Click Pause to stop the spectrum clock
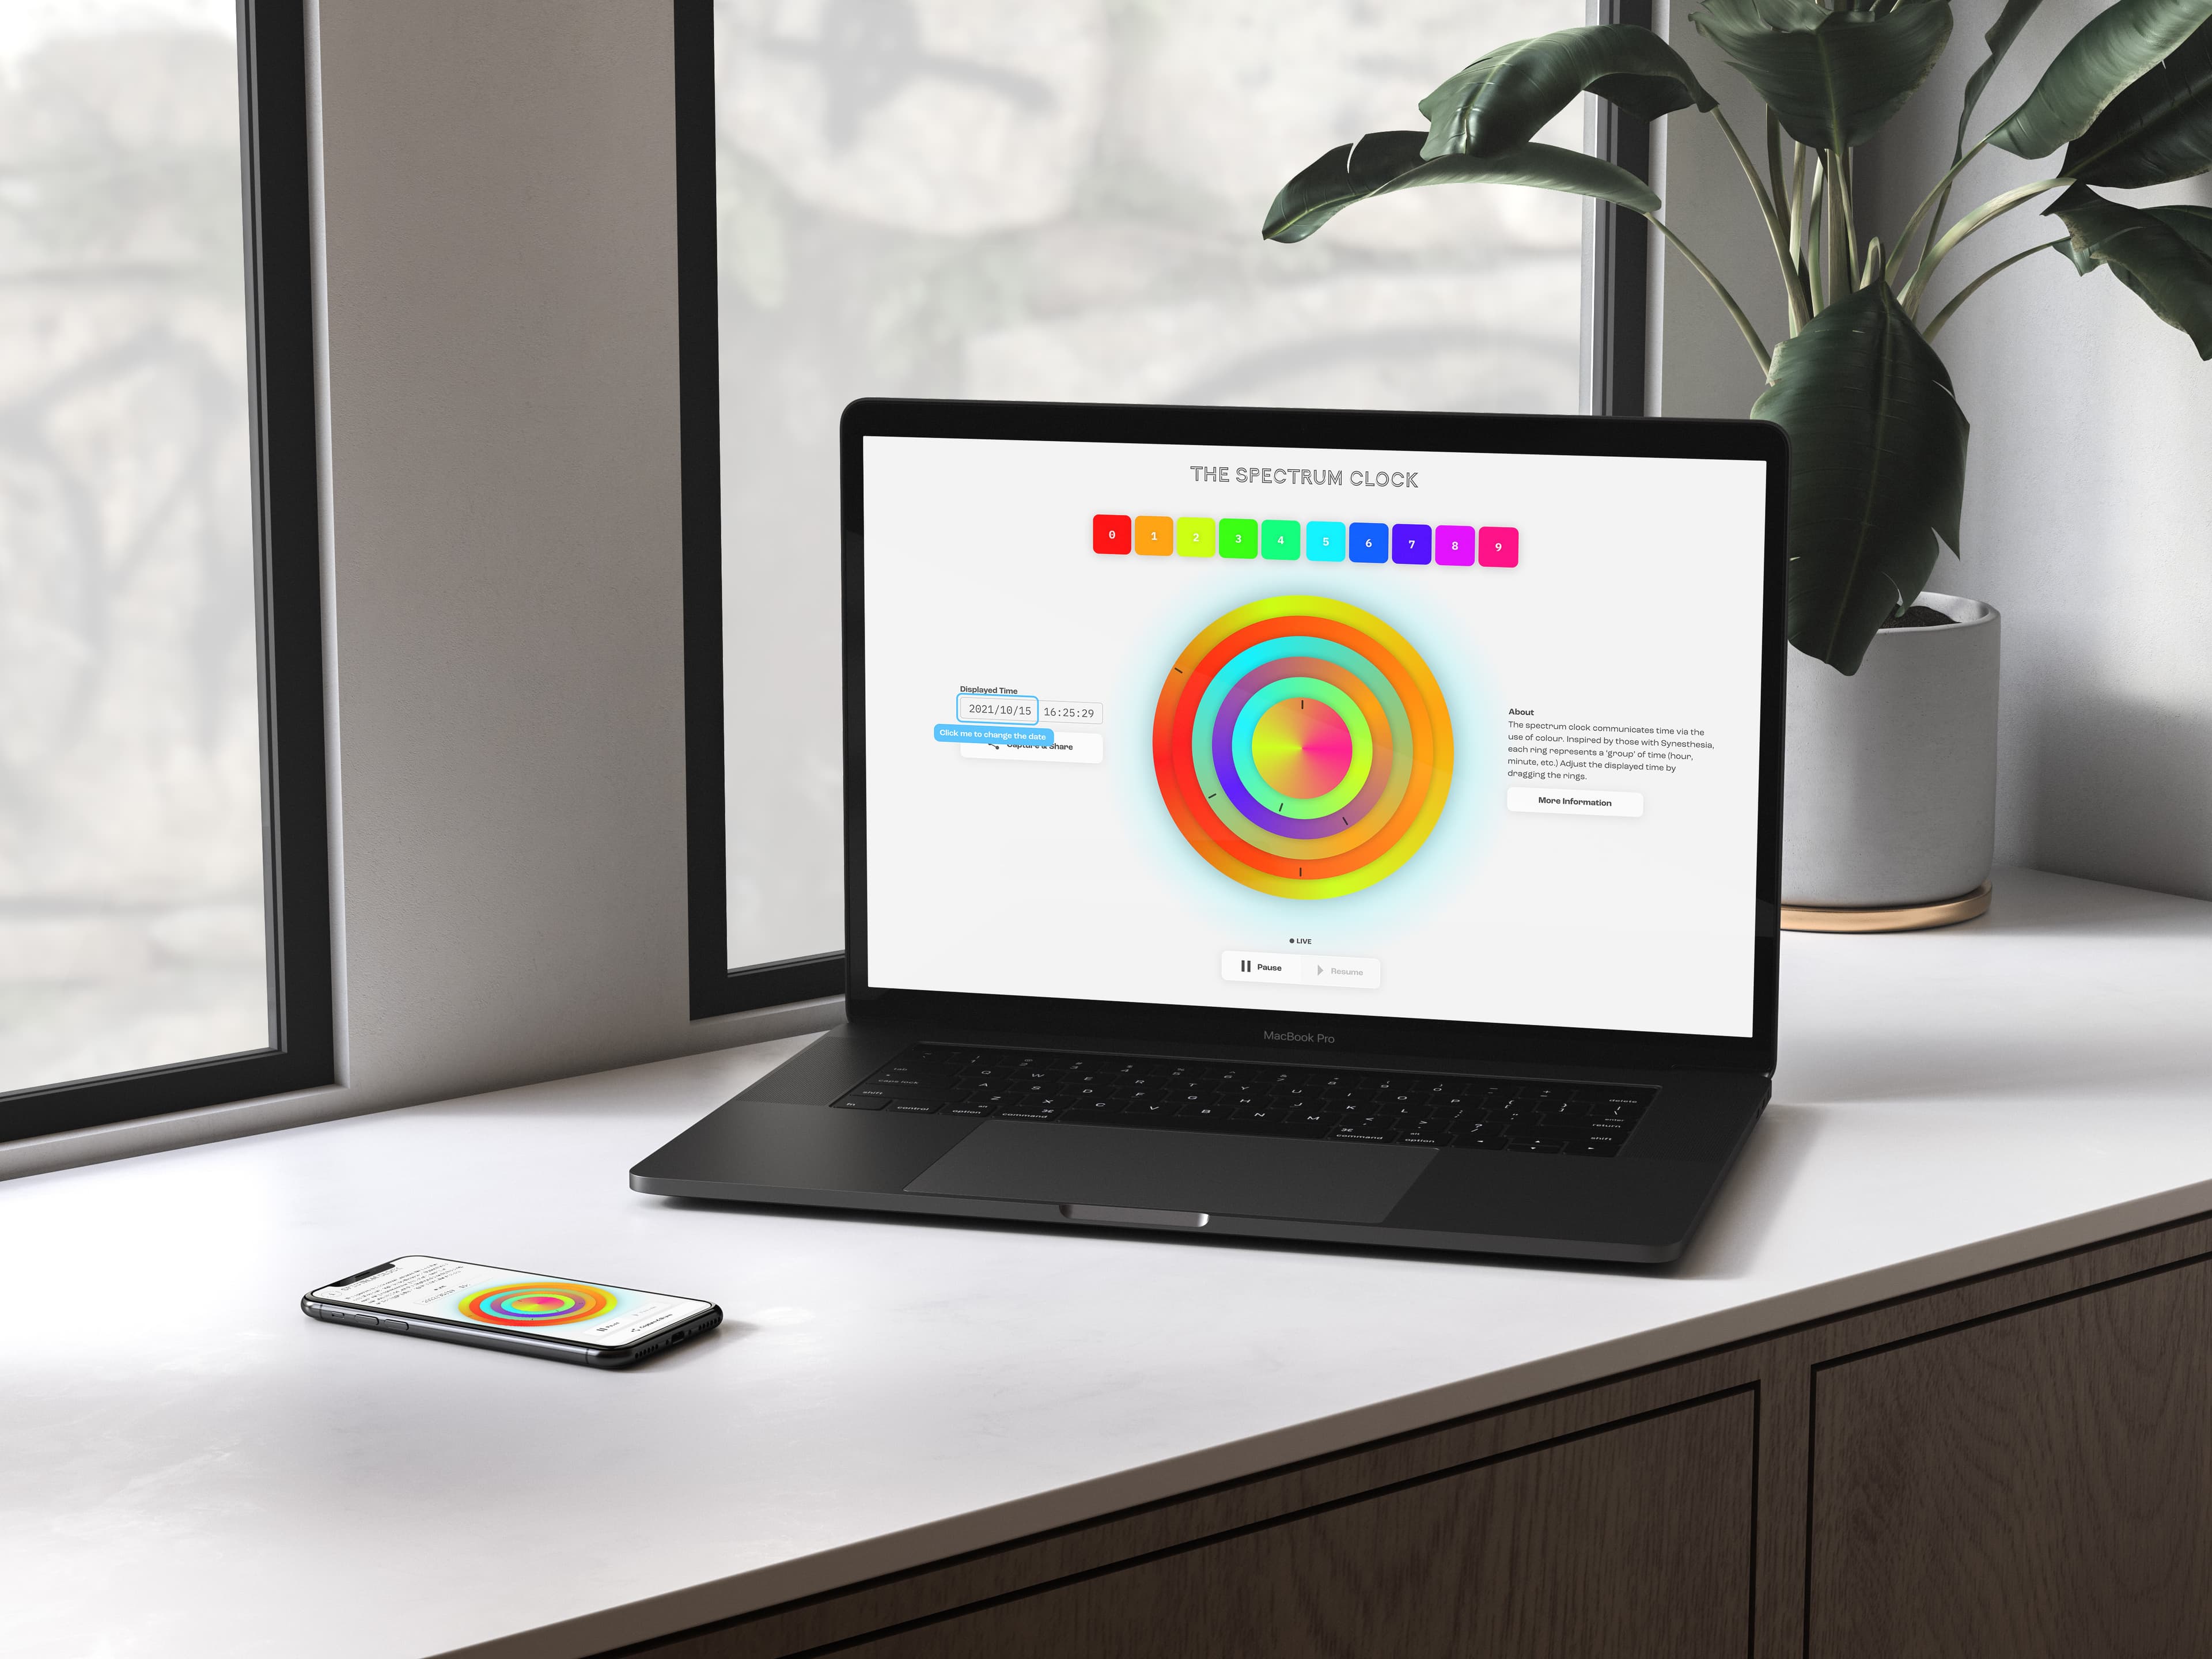This screenshot has height=1659, width=2212. [1257, 971]
